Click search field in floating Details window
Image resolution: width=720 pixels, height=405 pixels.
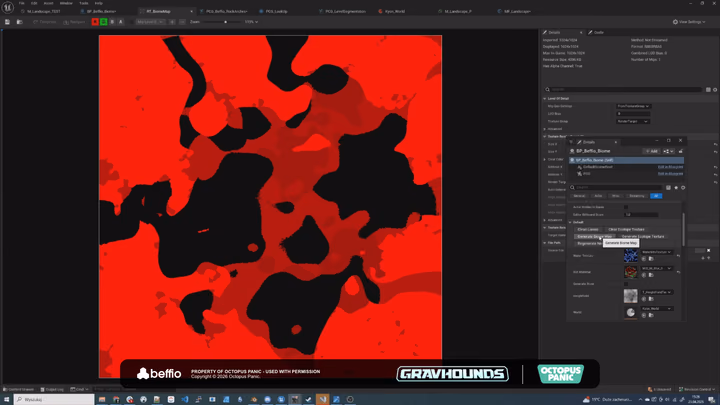click(616, 187)
